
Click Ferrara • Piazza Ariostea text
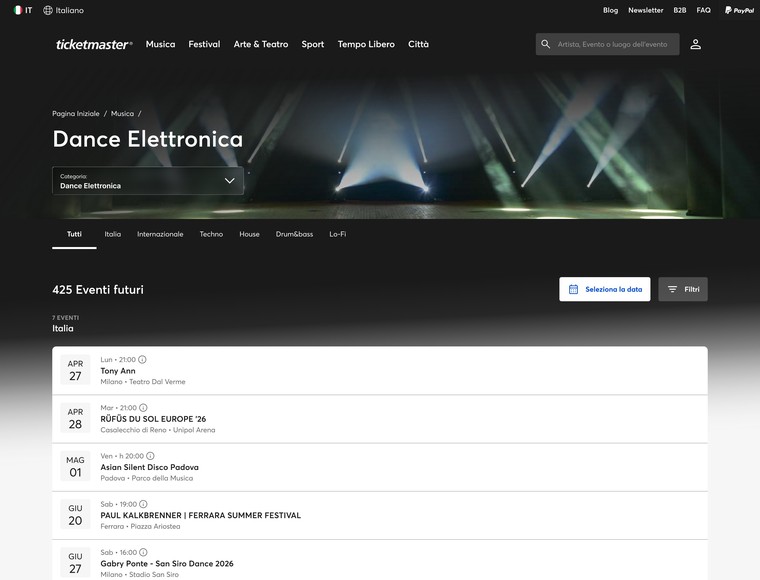pyautogui.click(x=140, y=526)
